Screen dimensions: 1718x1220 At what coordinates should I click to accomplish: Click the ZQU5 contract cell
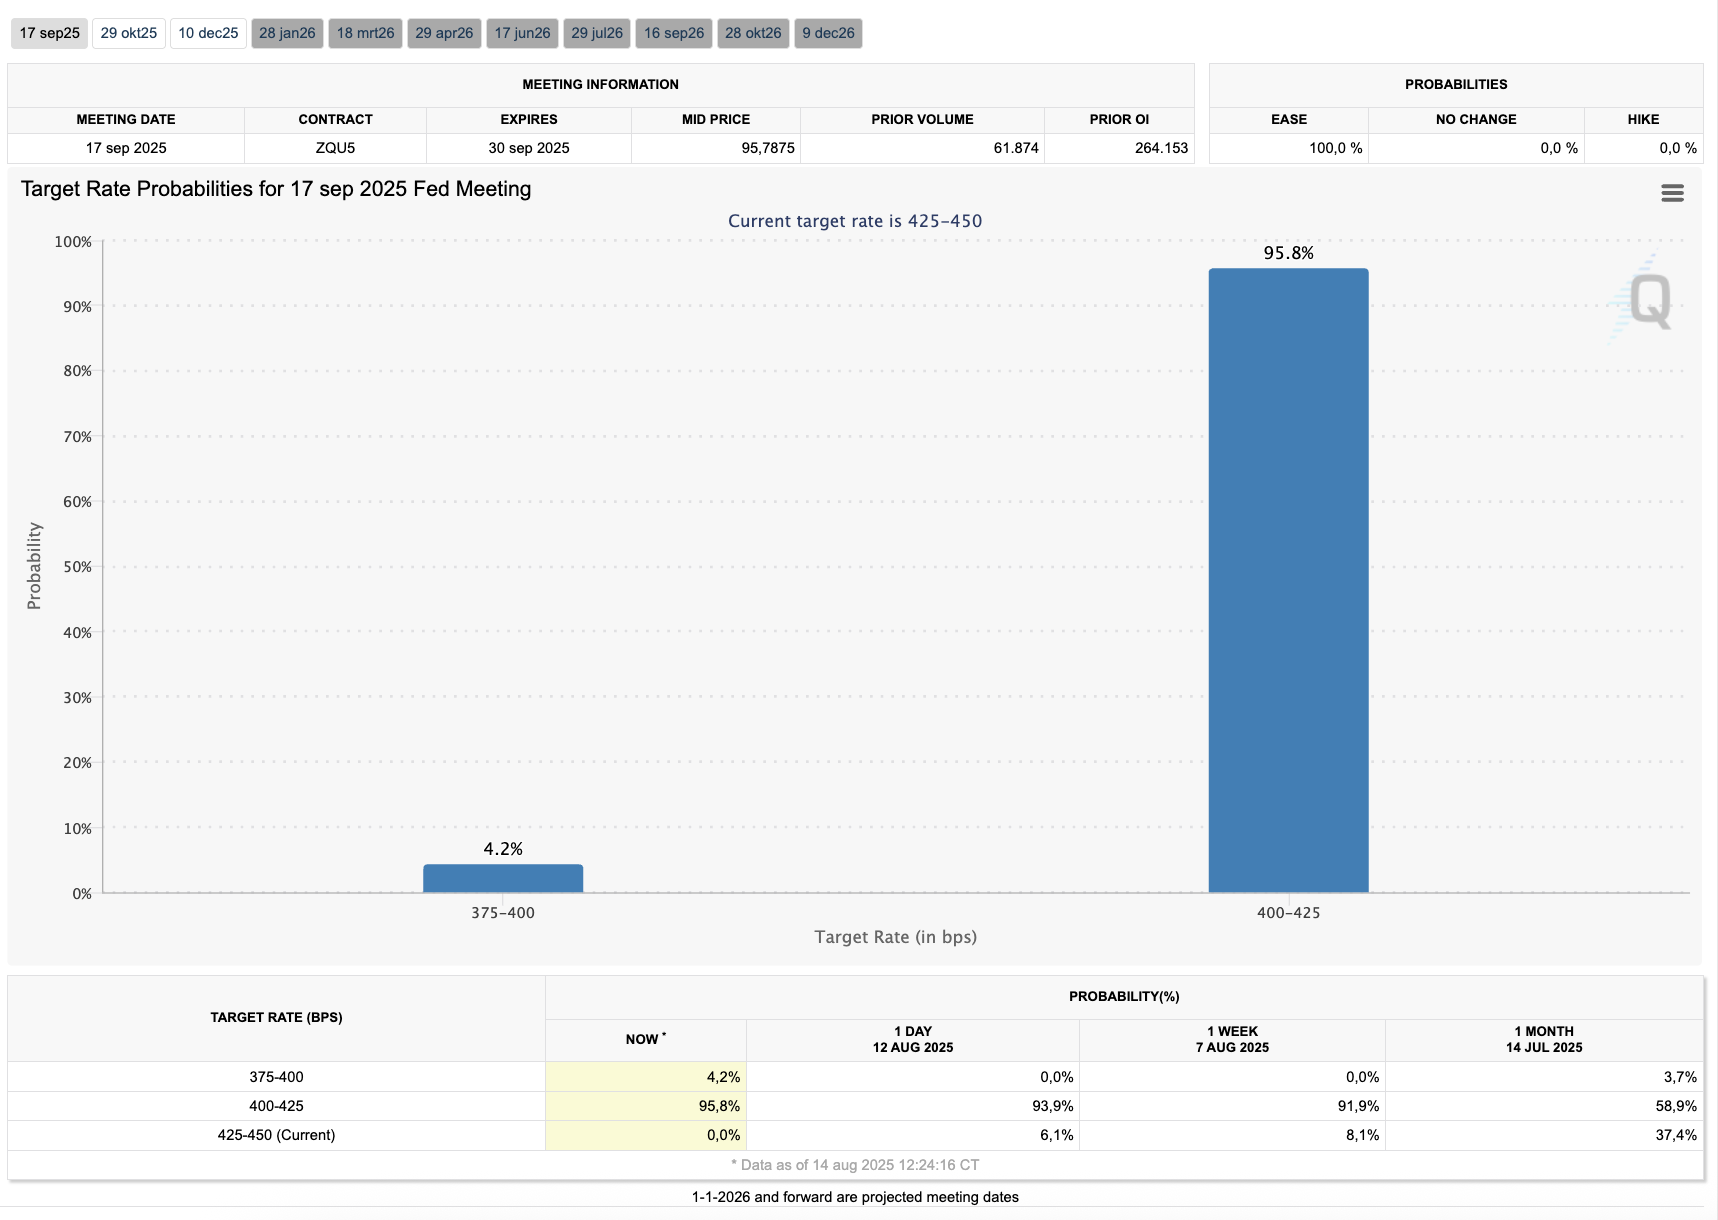tap(335, 148)
